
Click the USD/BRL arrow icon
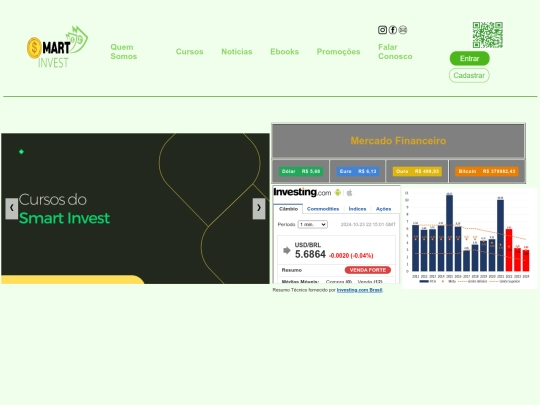[287, 250]
